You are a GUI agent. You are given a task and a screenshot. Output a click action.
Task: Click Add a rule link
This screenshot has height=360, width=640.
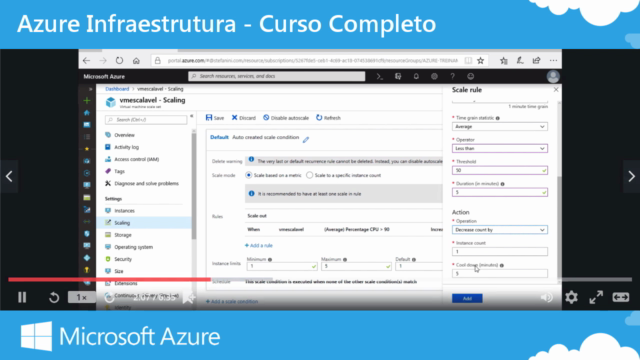tap(259, 245)
